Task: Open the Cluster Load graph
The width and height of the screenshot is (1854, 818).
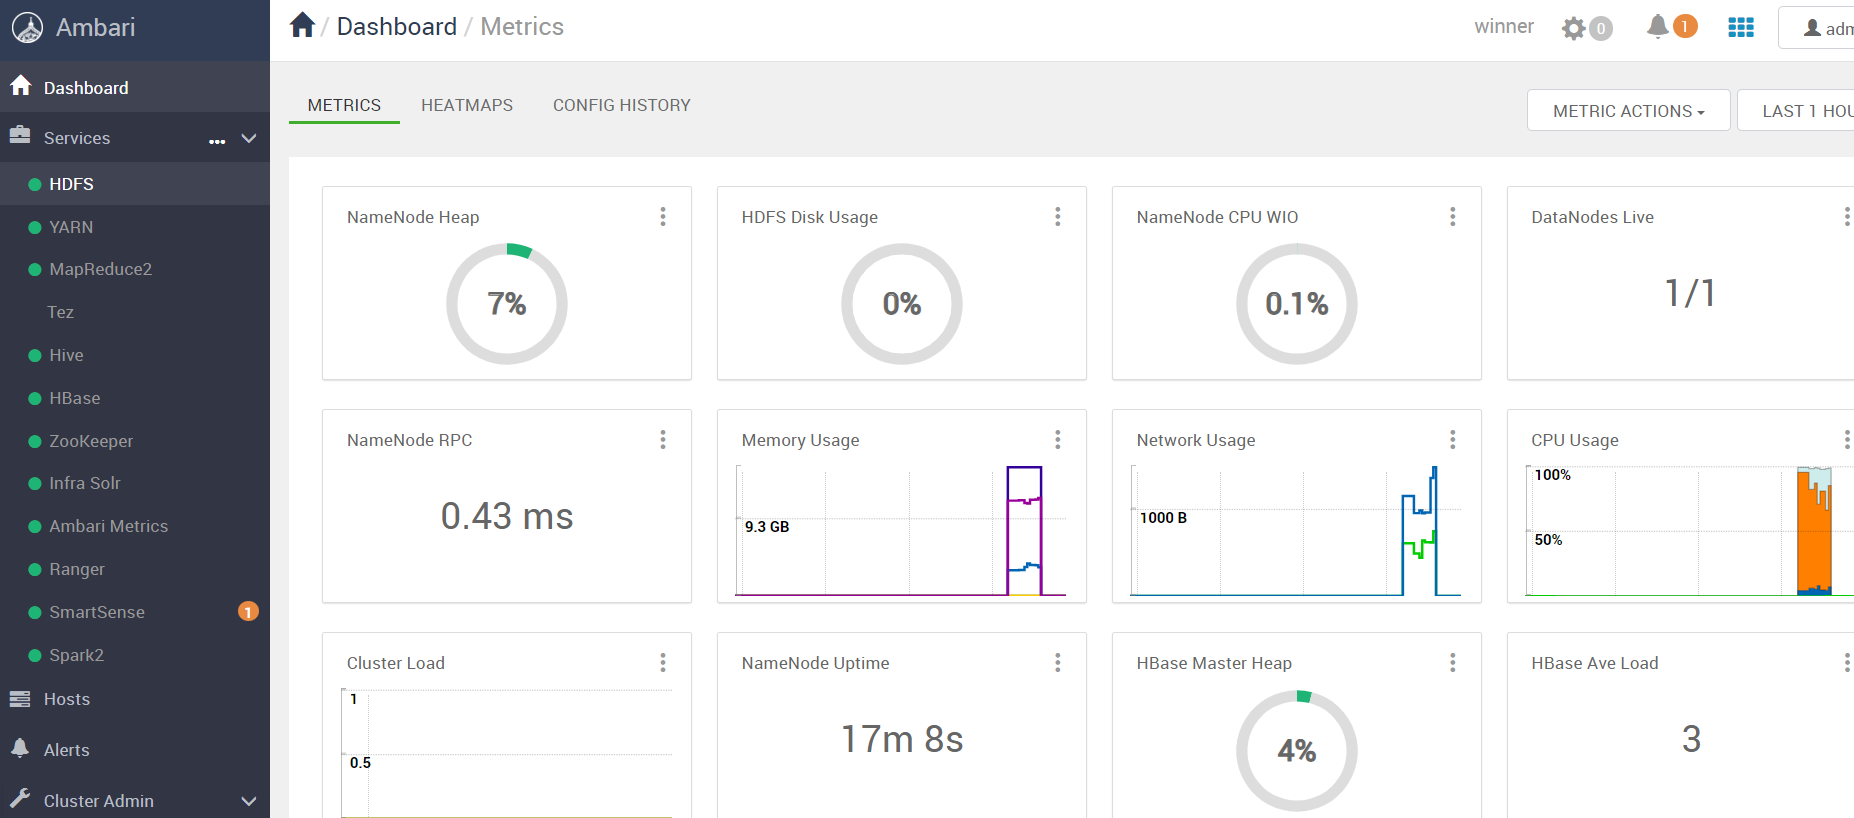Action: 507,752
